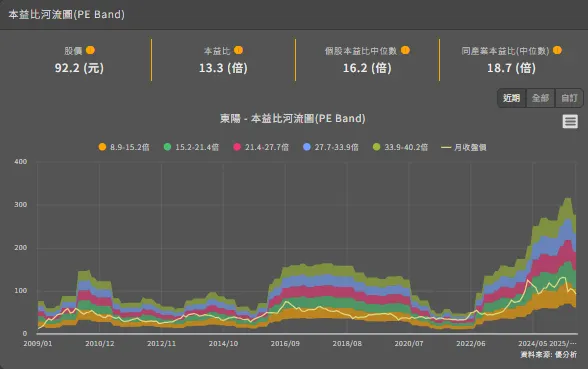The width and height of the screenshot is (588, 369).
Task: Click the 2012/11 x-axis label
Action: point(161,344)
